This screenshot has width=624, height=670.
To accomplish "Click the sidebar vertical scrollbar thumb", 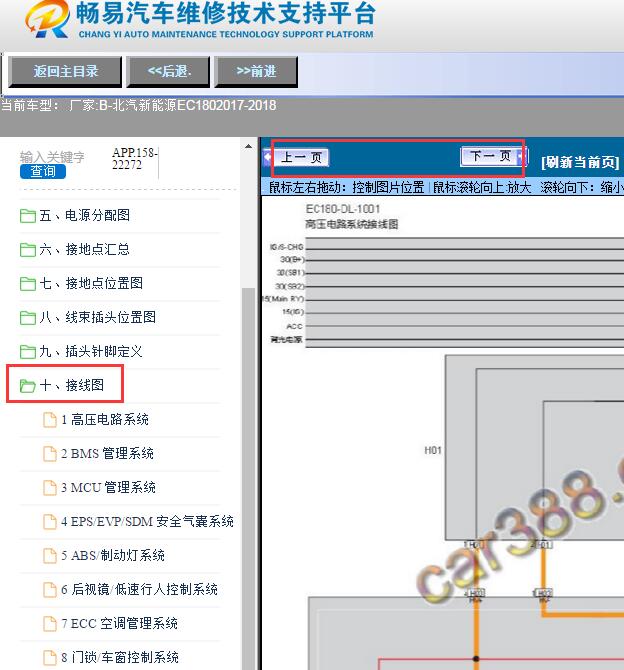I will (248, 479).
